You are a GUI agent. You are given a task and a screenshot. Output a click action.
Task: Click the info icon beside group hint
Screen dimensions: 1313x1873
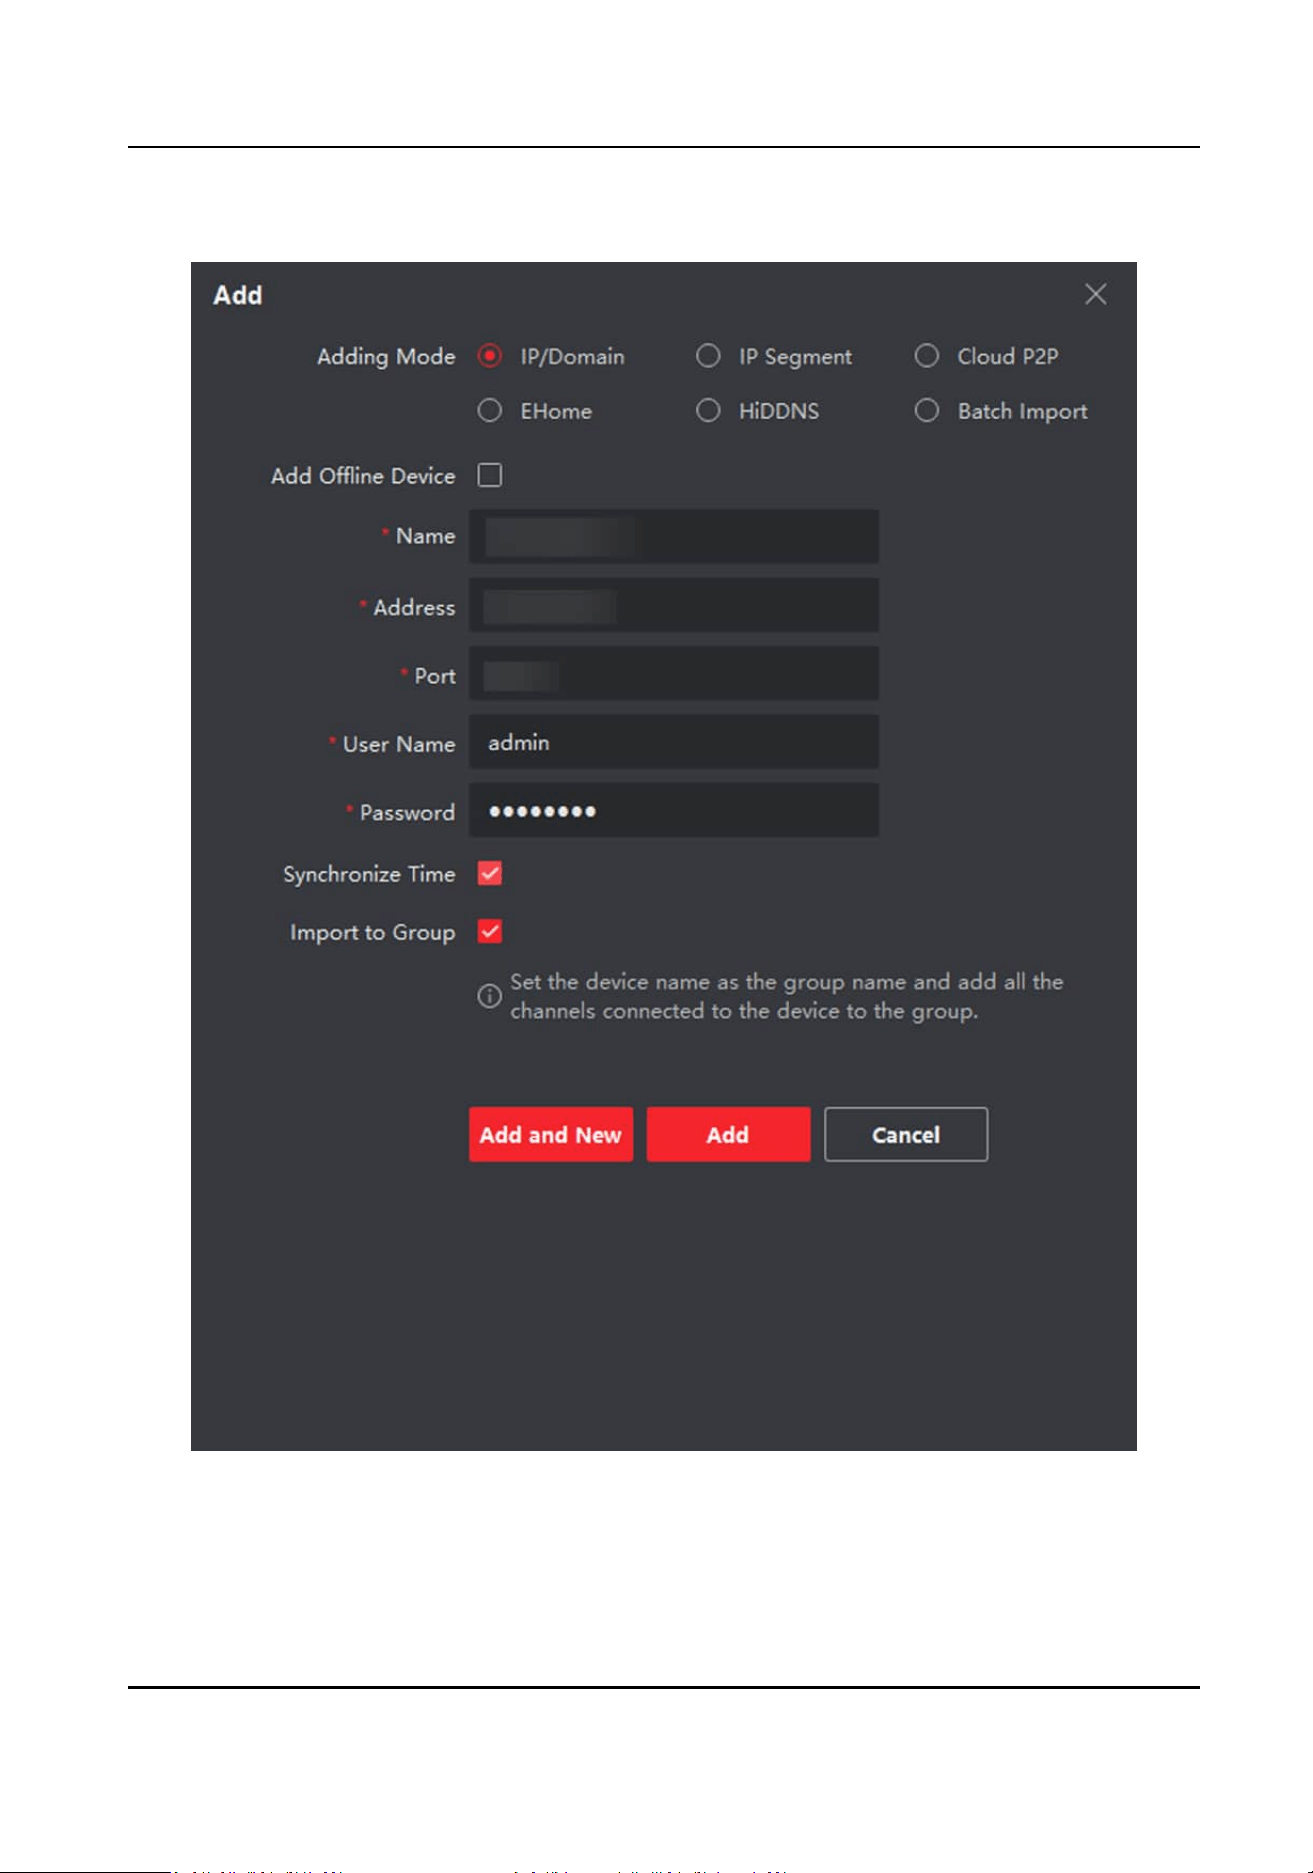point(489,996)
